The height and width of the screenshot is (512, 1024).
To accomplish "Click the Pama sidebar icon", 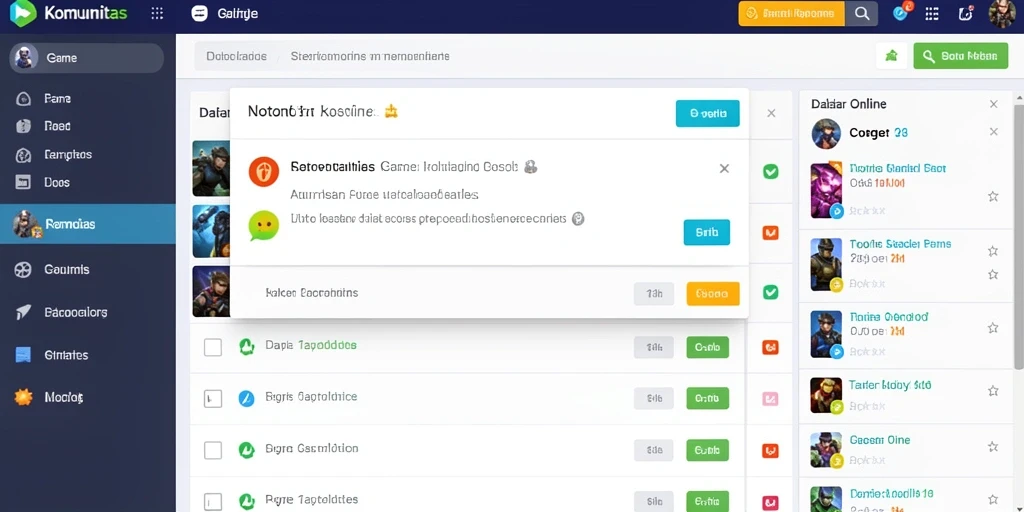I will tap(23, 99).
